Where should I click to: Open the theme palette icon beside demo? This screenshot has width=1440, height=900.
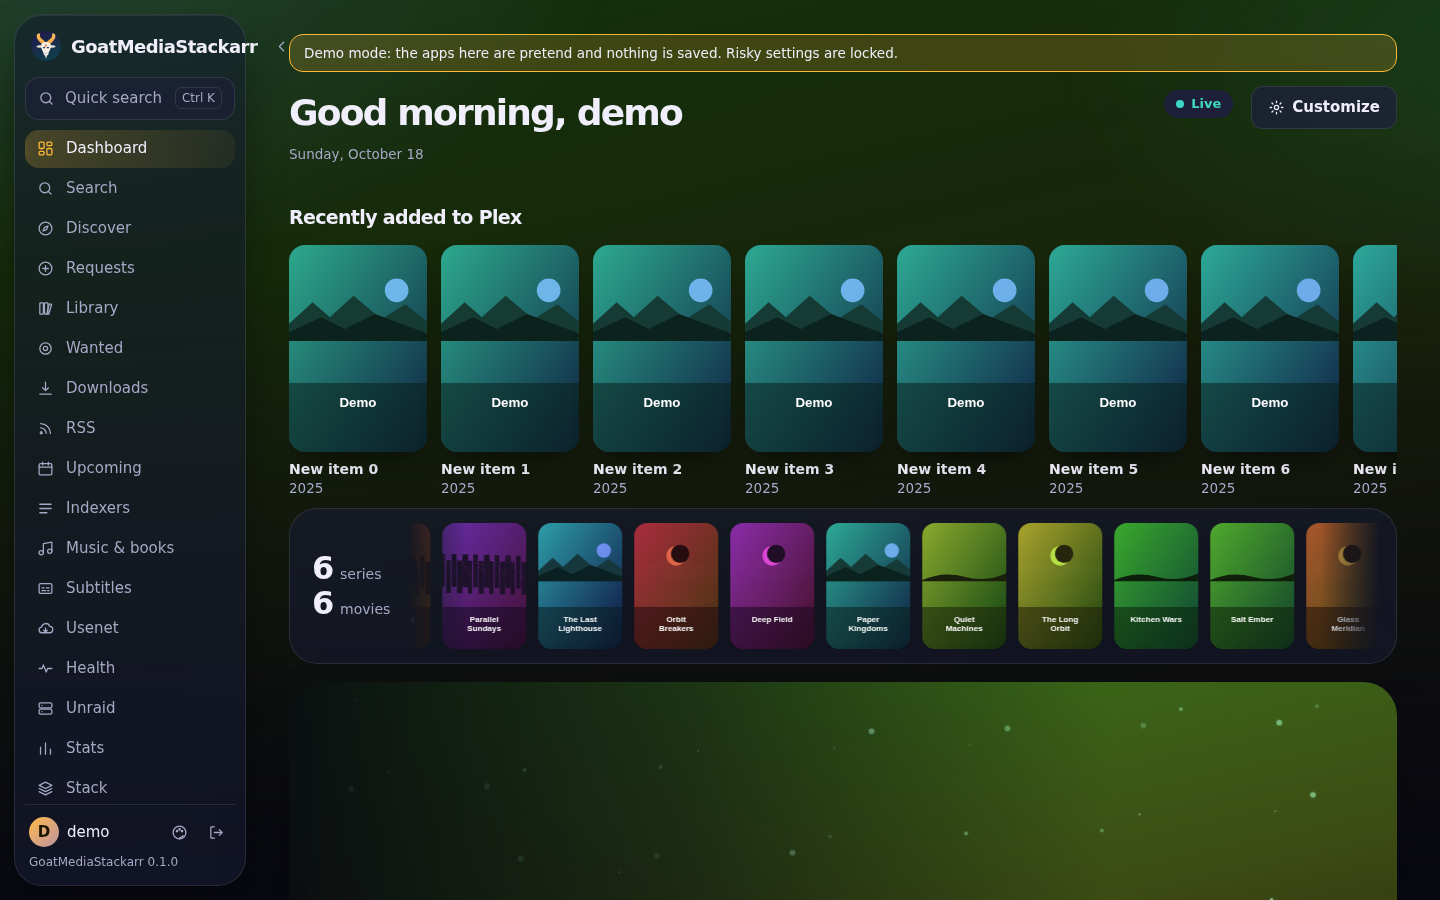180,832
